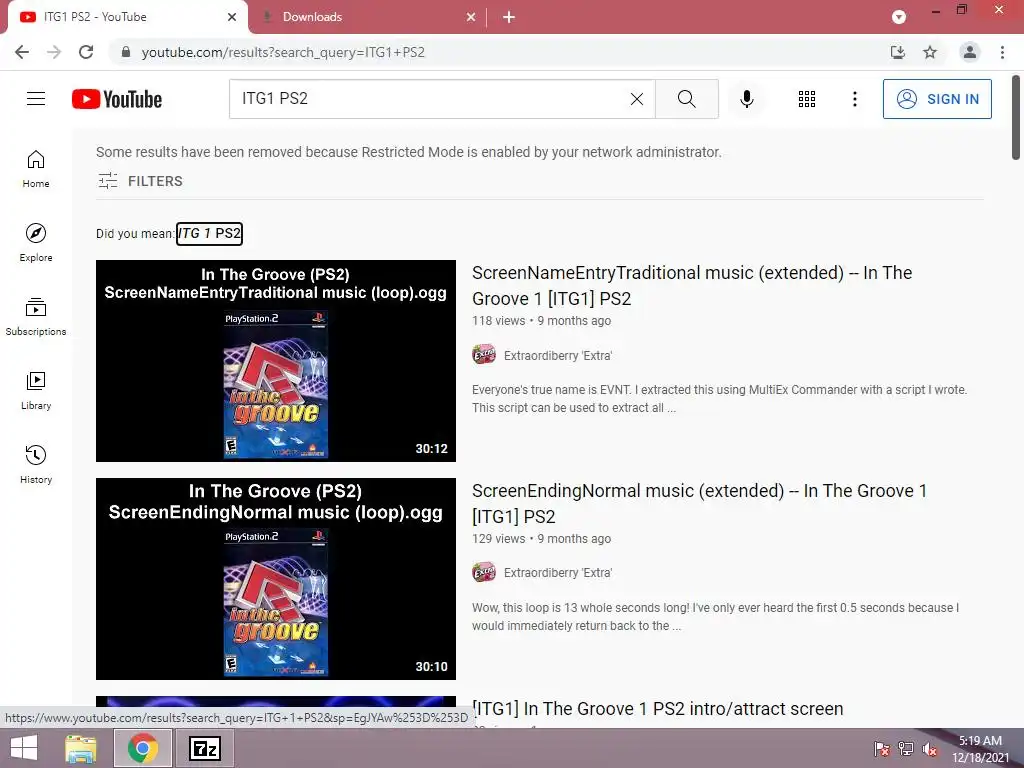Open Library in the sidebar

(36, 391)
